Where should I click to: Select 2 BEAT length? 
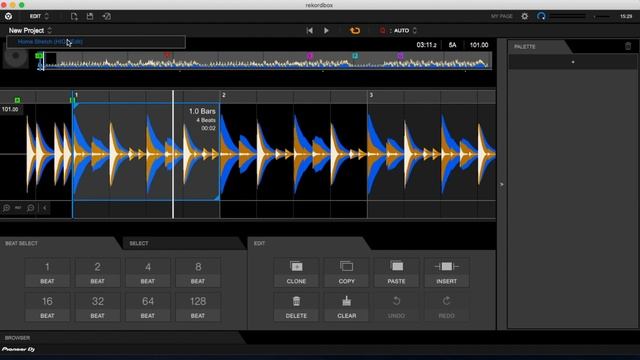tap(97, 272)
